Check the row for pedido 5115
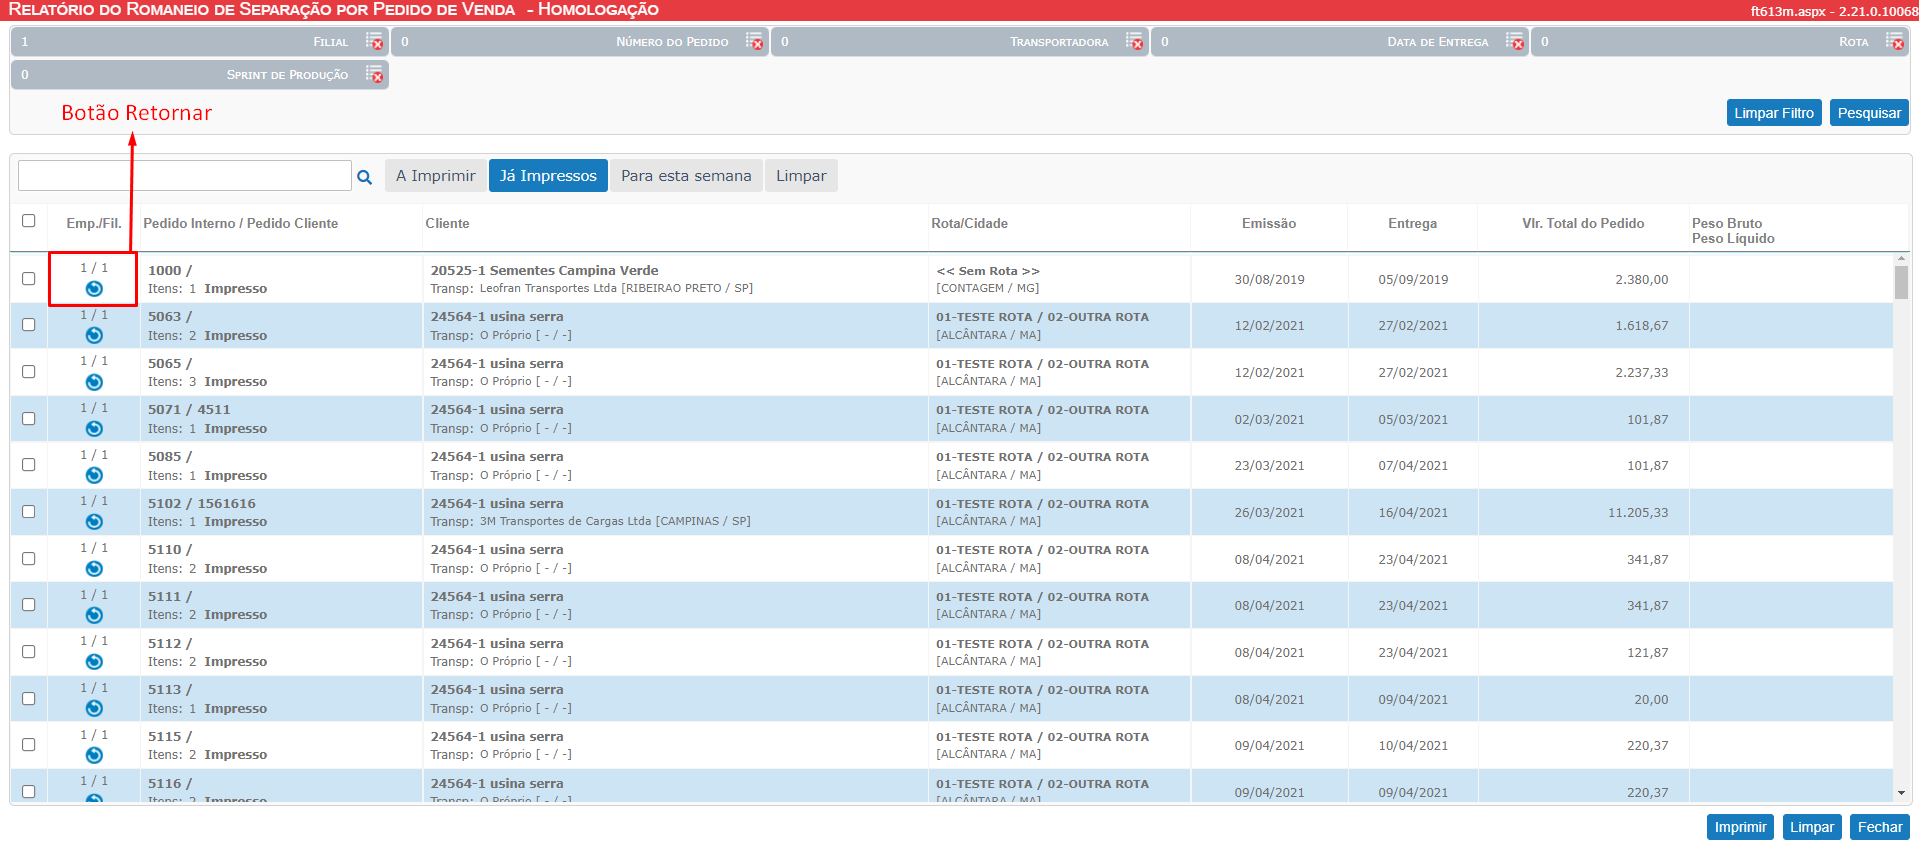The width and height of the screenshot is (1919, 845). click(x=28, y=744)
